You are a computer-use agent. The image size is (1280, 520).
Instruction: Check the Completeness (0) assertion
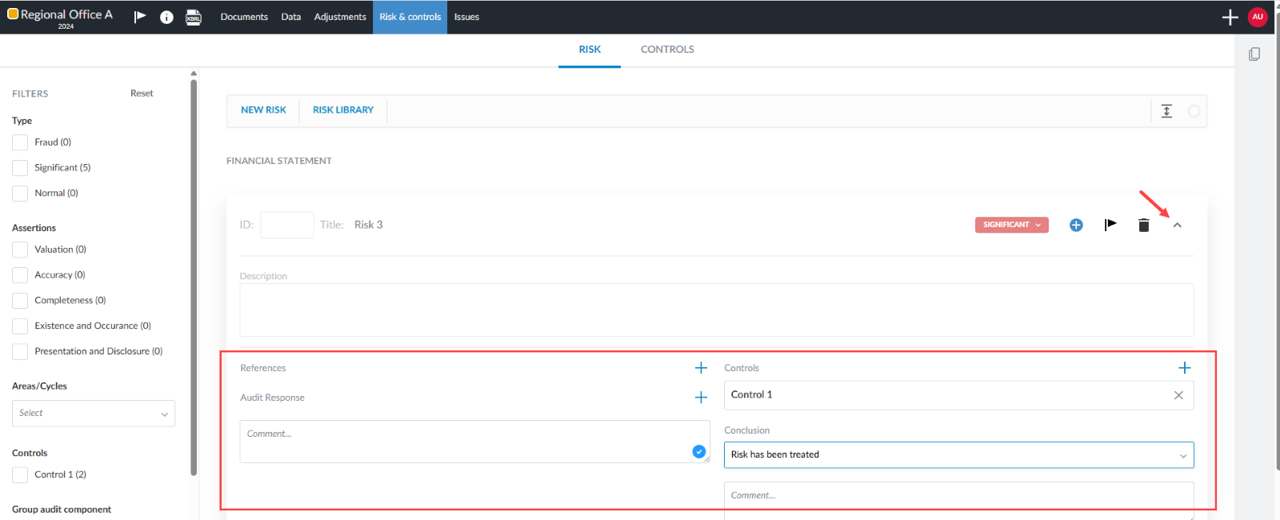point(20,300)
